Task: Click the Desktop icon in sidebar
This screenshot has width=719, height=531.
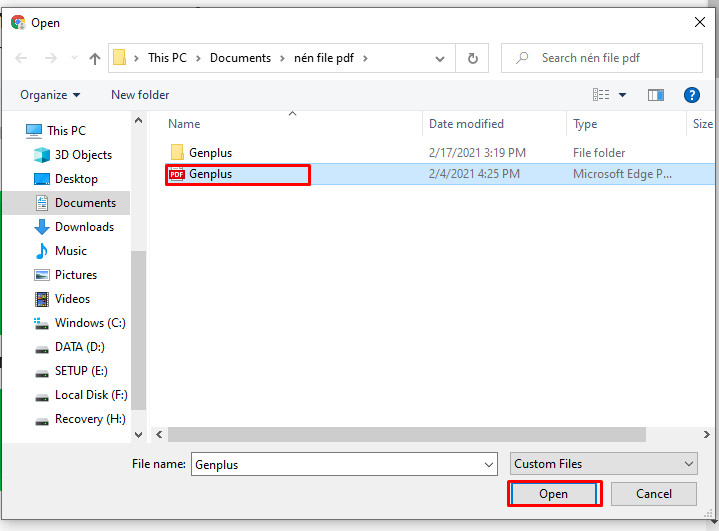Action: point(42,179)
